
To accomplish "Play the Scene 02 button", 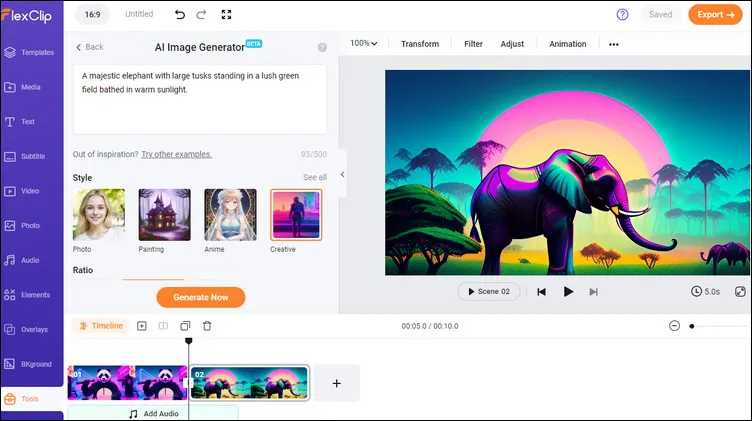I will [489, 292].
